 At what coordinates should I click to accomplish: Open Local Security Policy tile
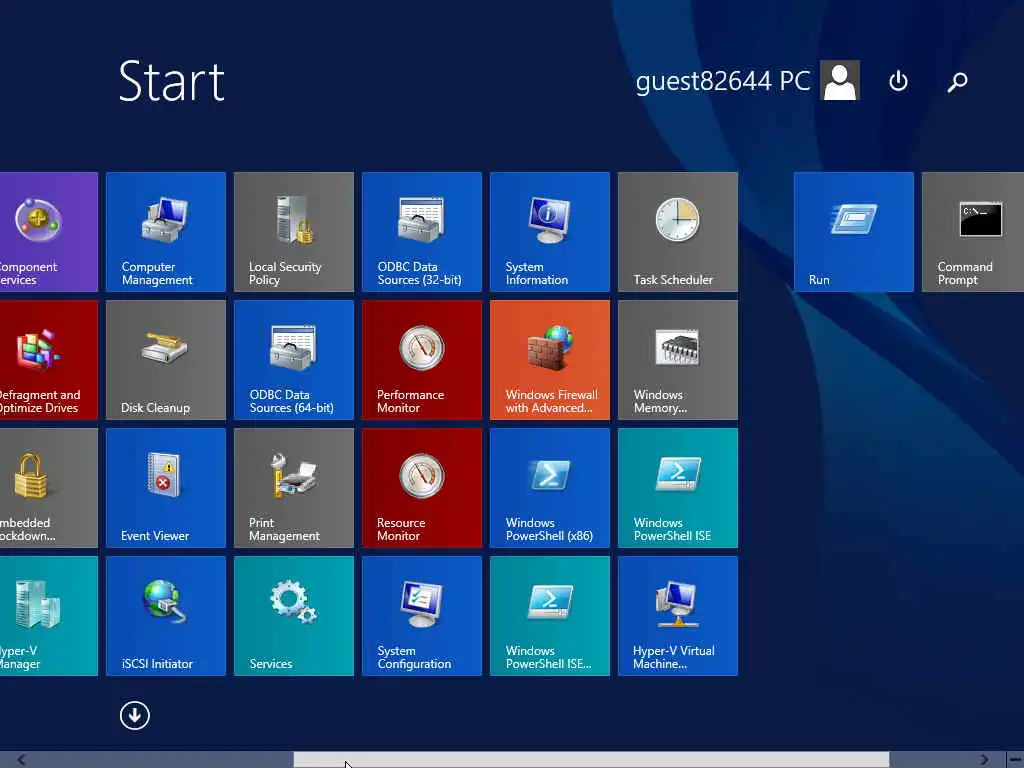[x=294, y=232]
